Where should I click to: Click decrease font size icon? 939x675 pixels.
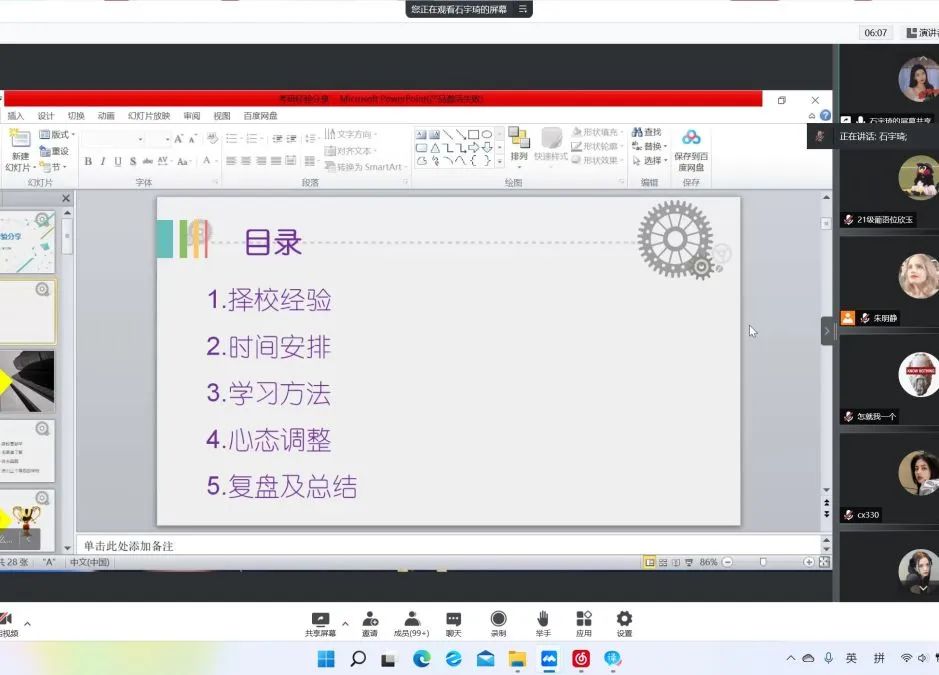(192, 139)
